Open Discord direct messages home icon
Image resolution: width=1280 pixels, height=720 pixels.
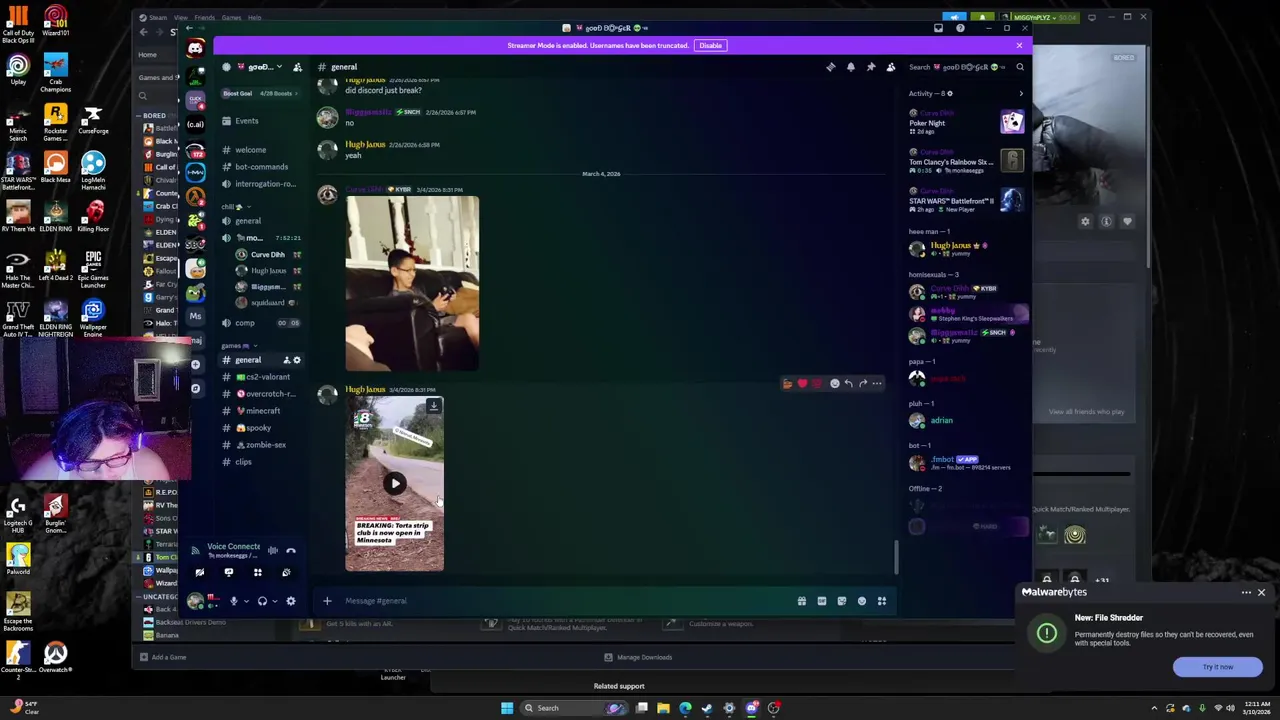pos(195,49)
